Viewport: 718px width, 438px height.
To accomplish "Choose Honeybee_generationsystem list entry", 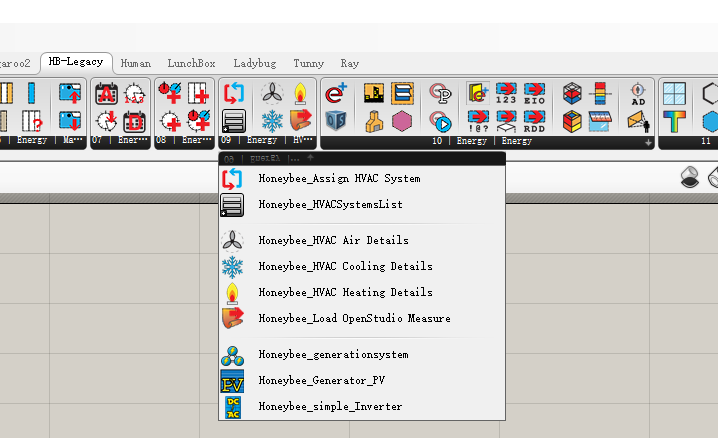I will click(x=362, y=355).
